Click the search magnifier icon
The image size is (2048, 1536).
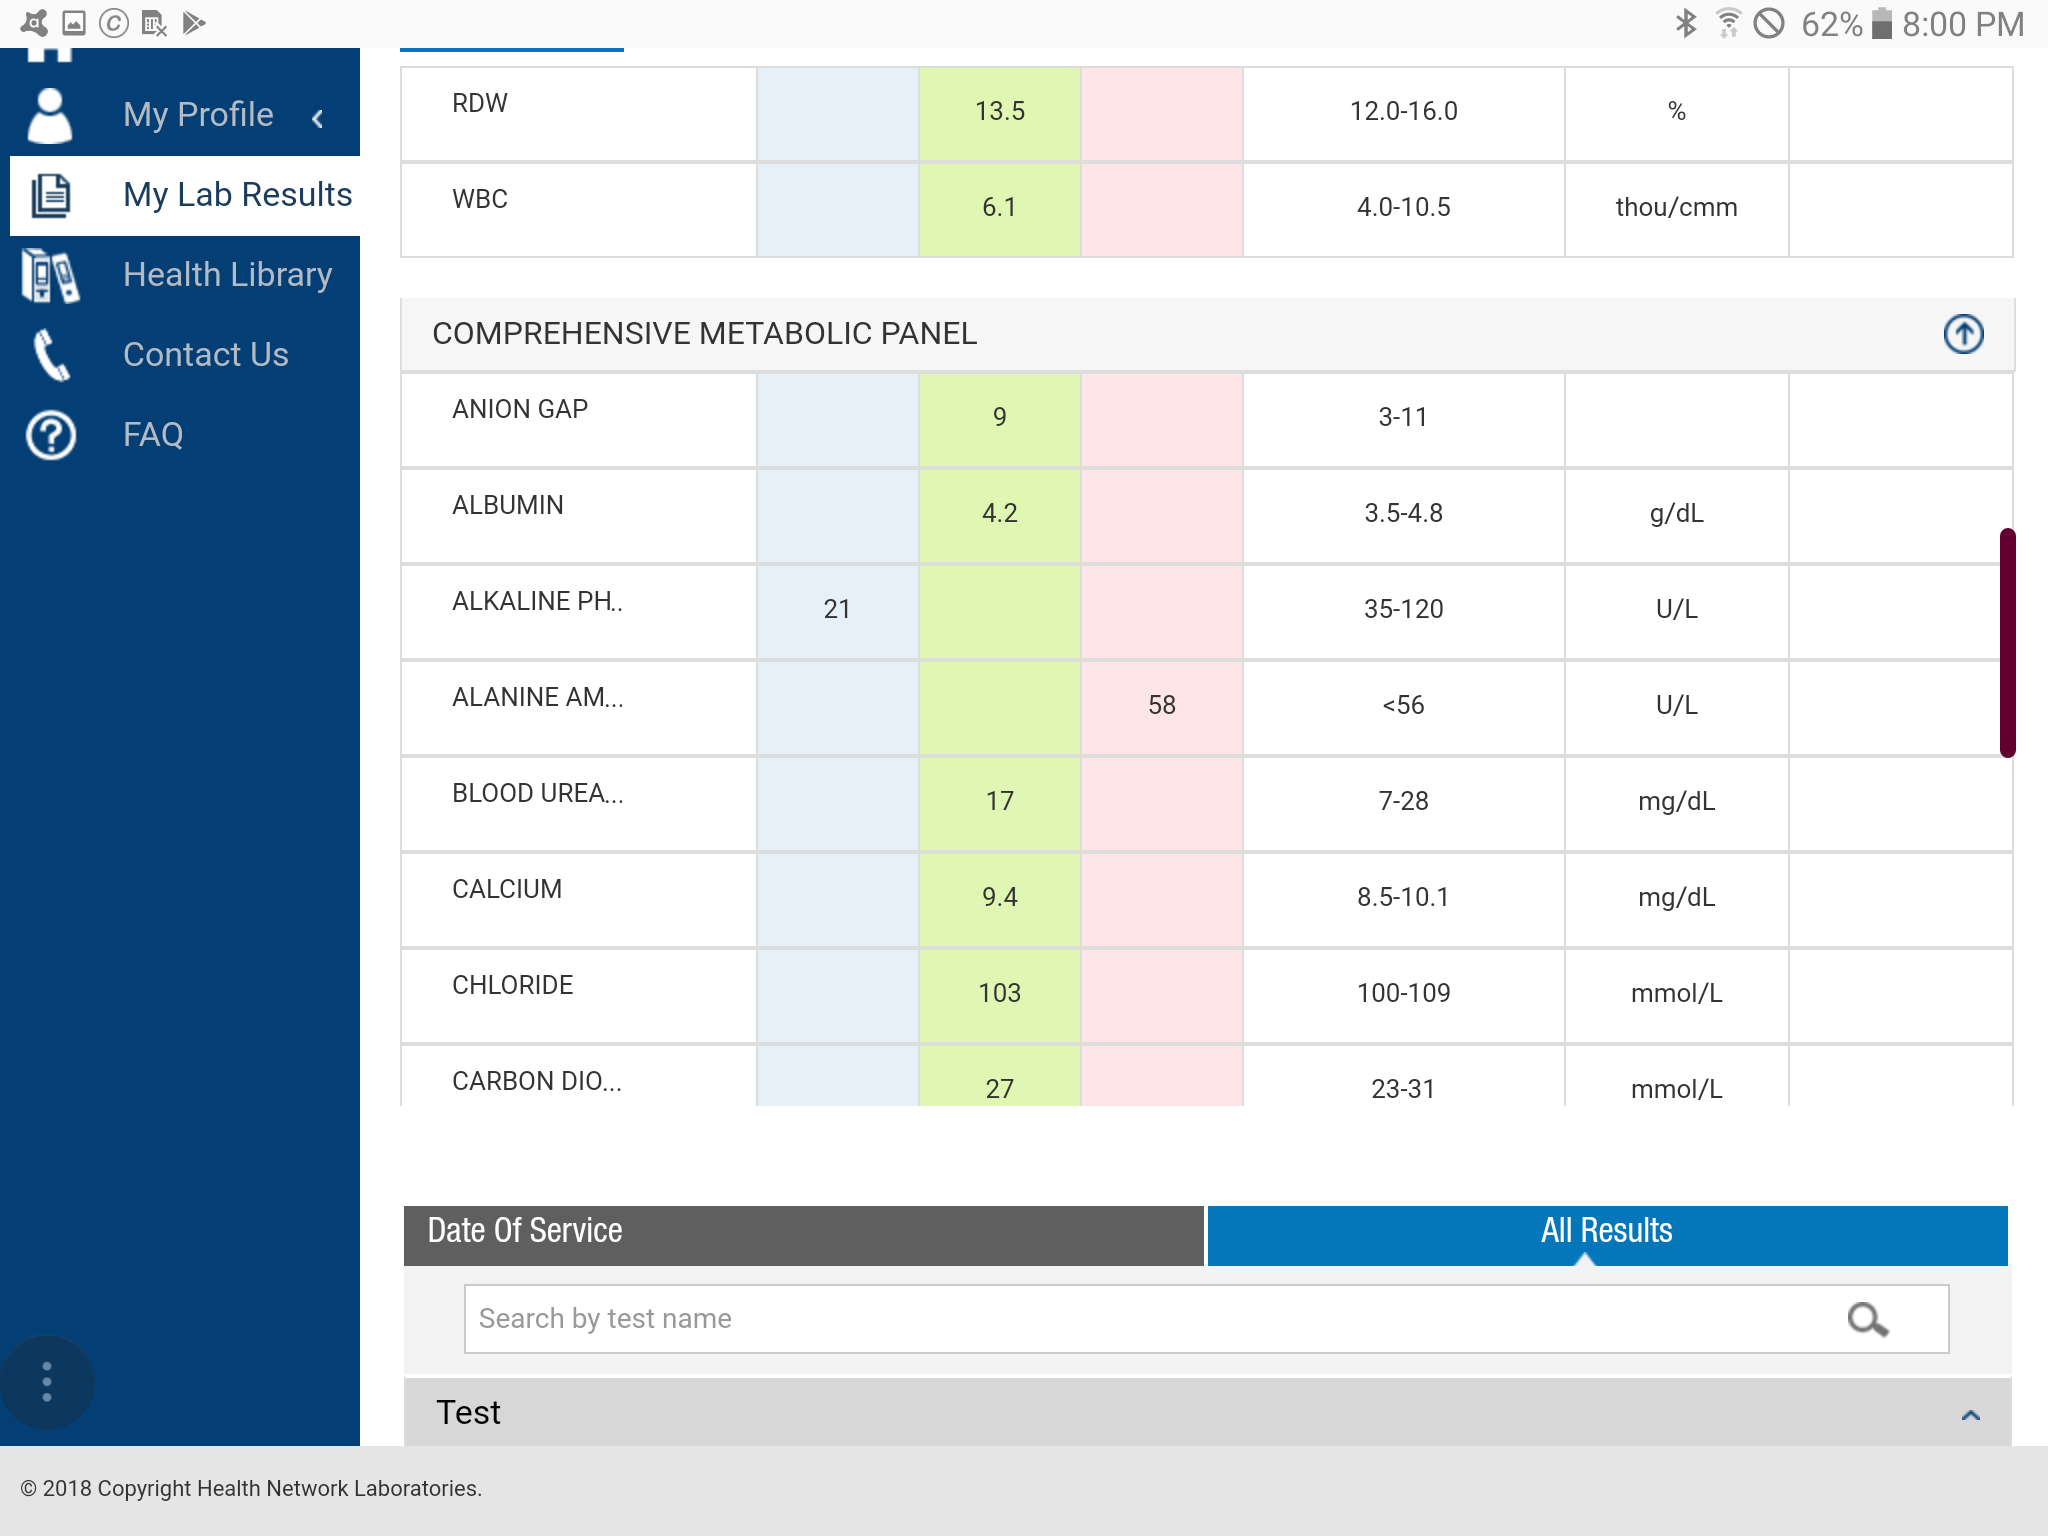(x=1867, y=1319)
